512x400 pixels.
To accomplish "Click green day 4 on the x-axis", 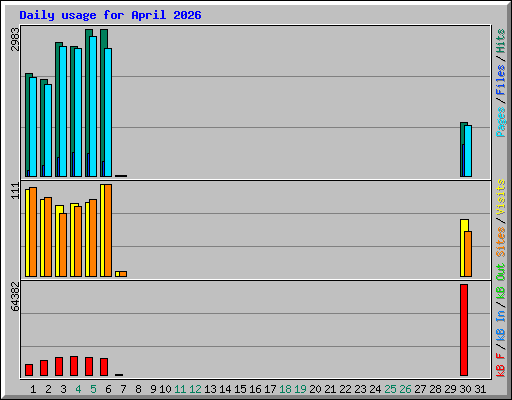I will coord(78,389).
